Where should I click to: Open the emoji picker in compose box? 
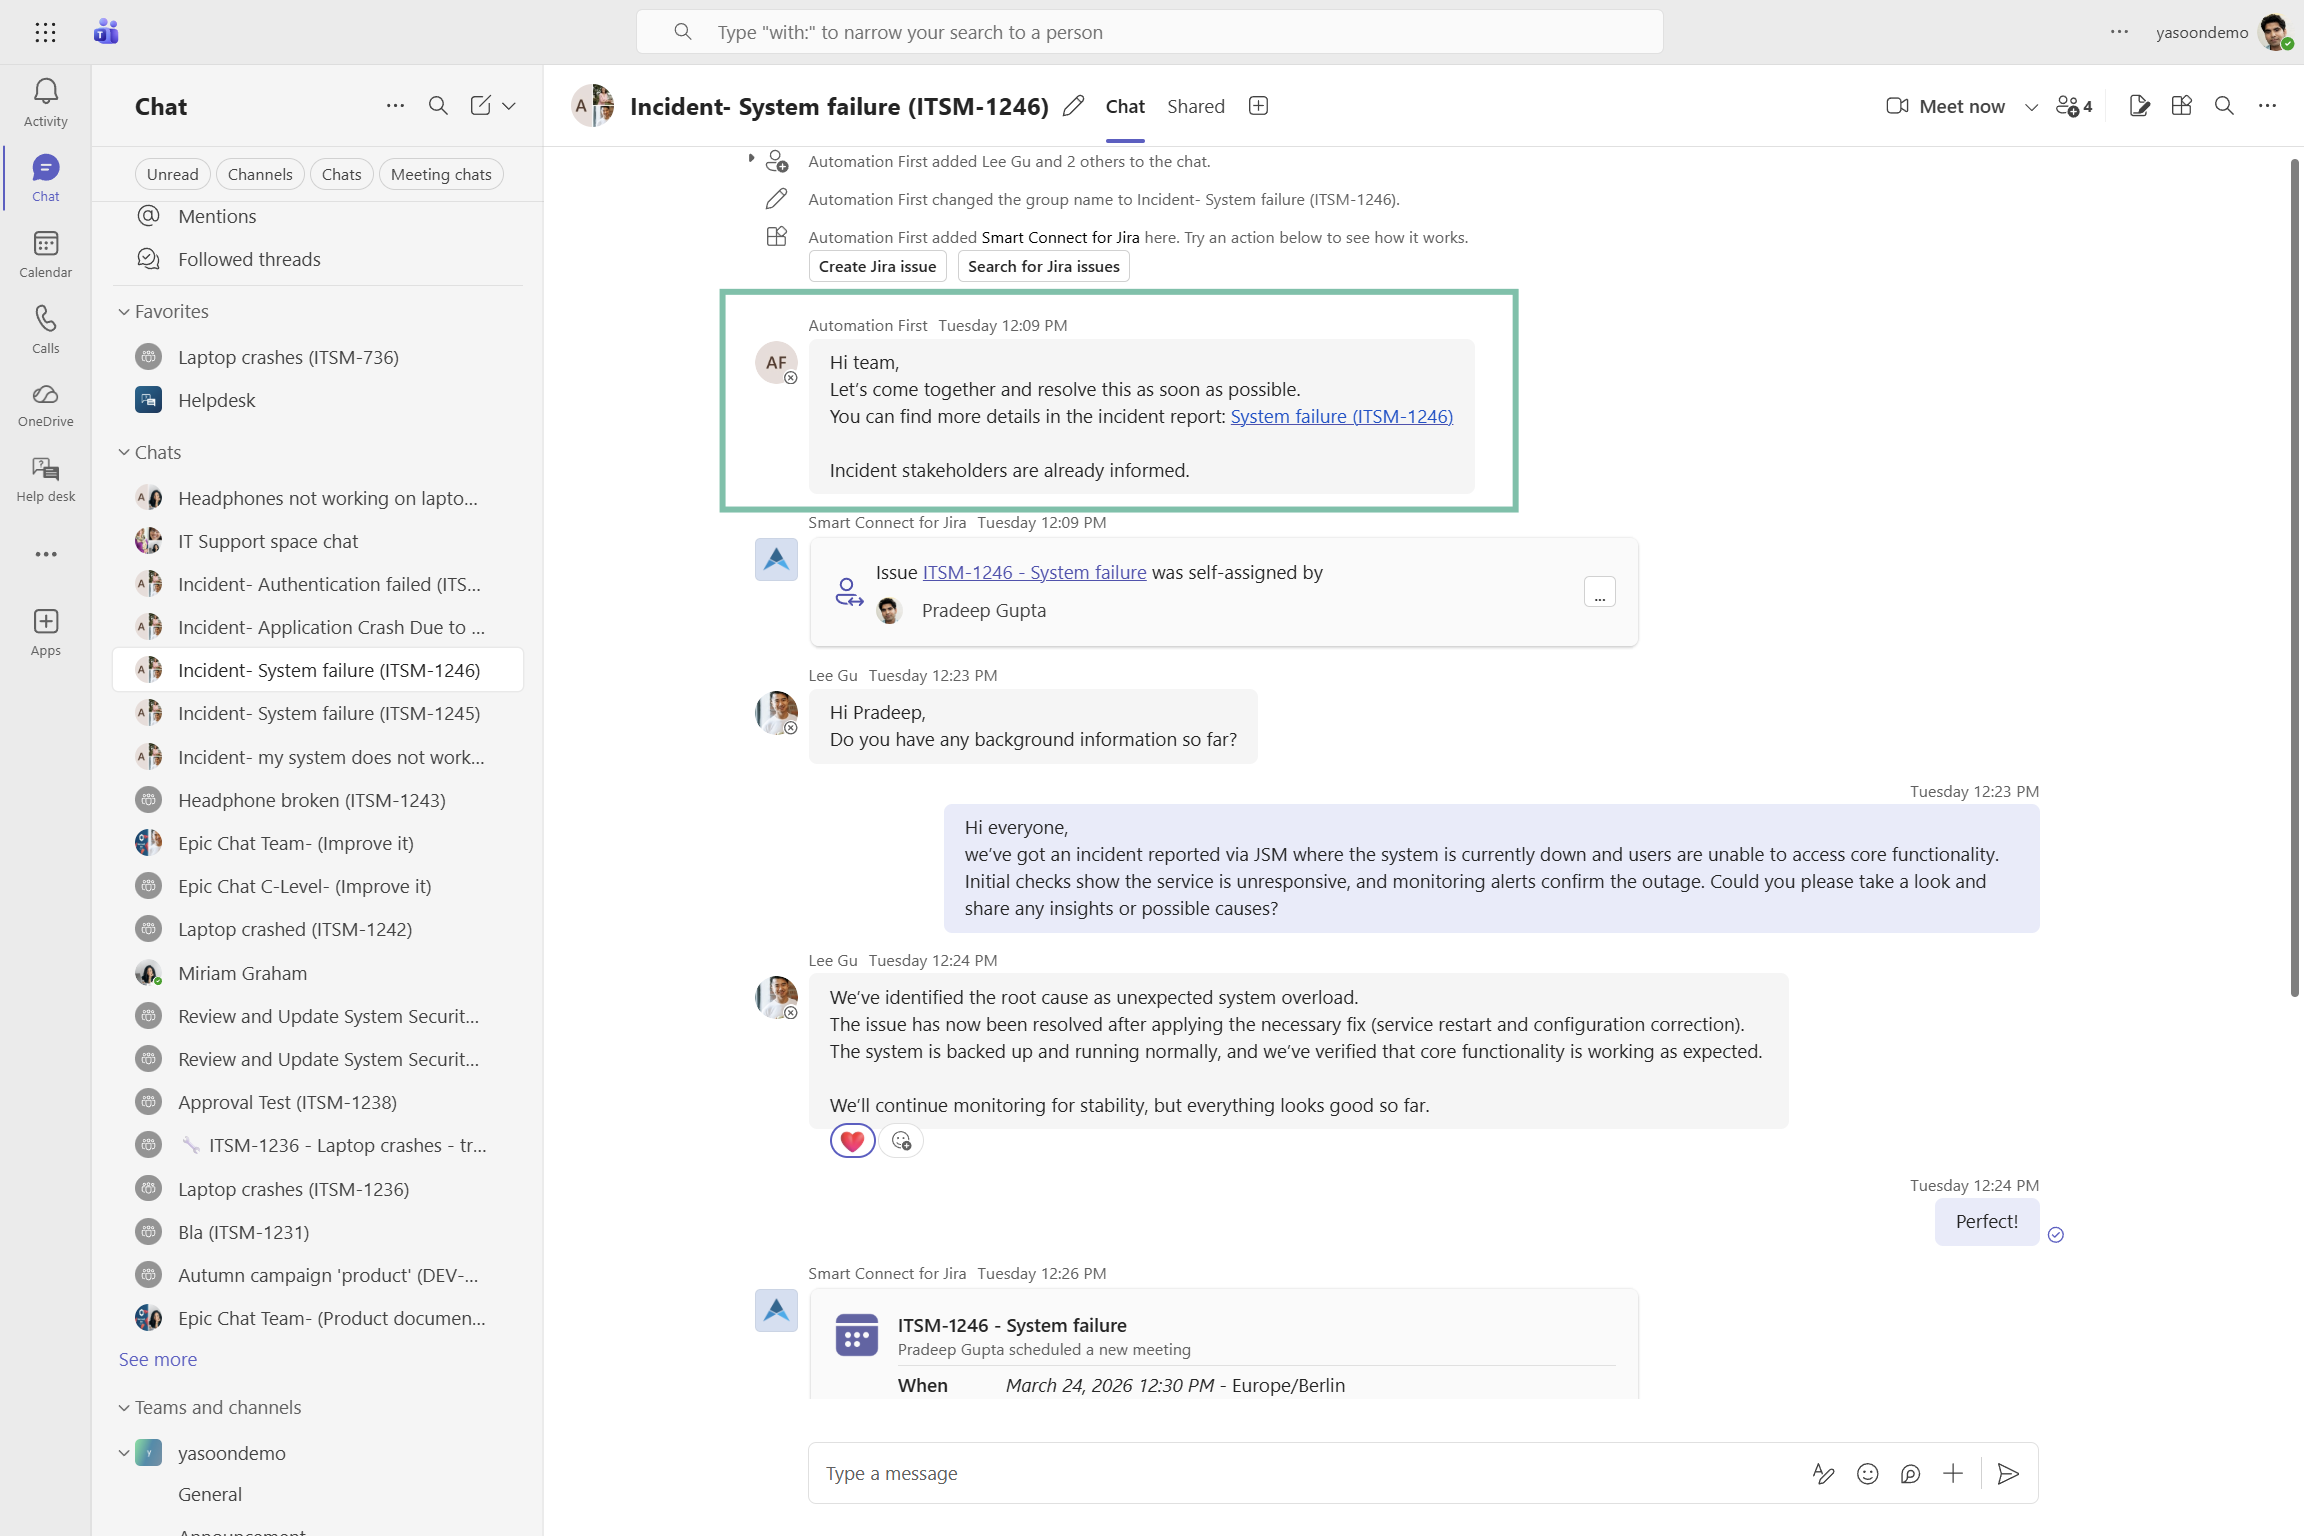pyautogui.click(x=1867, y=1473)
